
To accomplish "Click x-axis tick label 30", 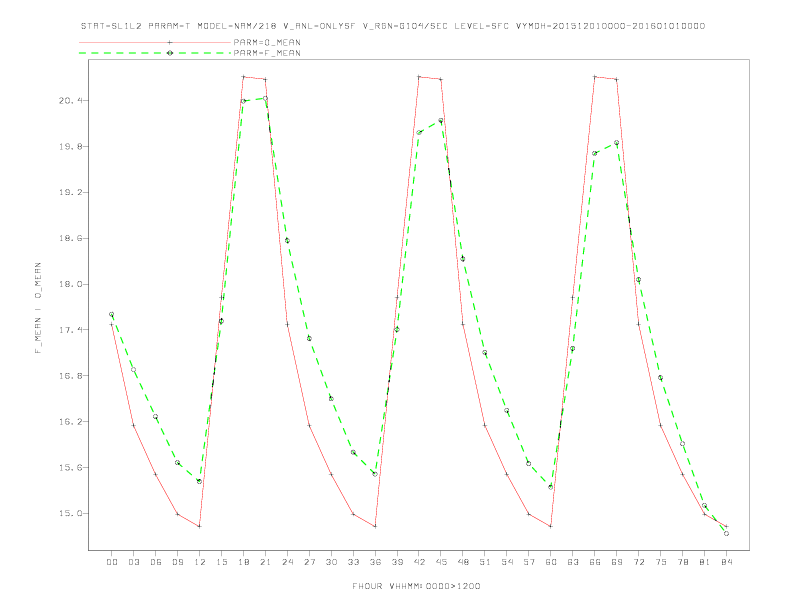I will (331, 562).
